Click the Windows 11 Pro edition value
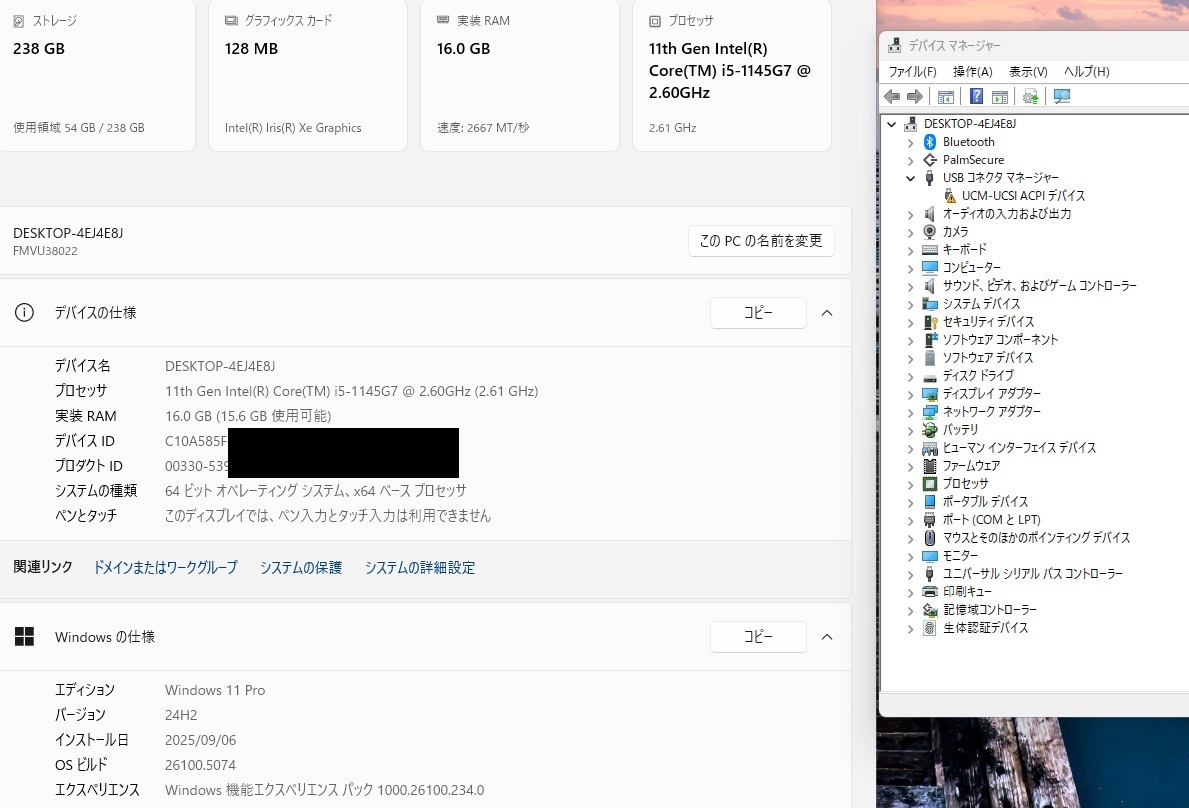The width and height of the screenshot is (1189, 808). coord(215,690)
